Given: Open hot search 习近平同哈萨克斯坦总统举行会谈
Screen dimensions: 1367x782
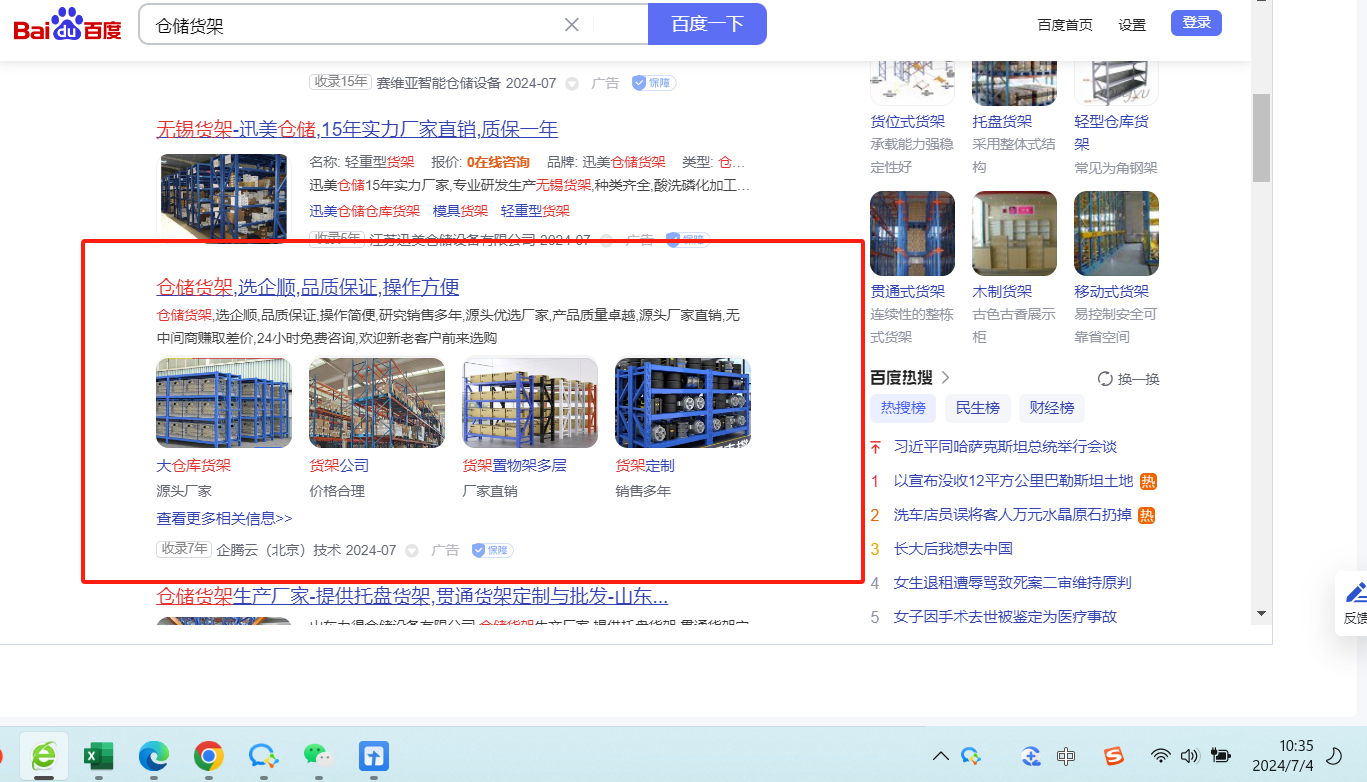Looking at the screenshot, I should pyautogui.click(x=1005, y=447).
